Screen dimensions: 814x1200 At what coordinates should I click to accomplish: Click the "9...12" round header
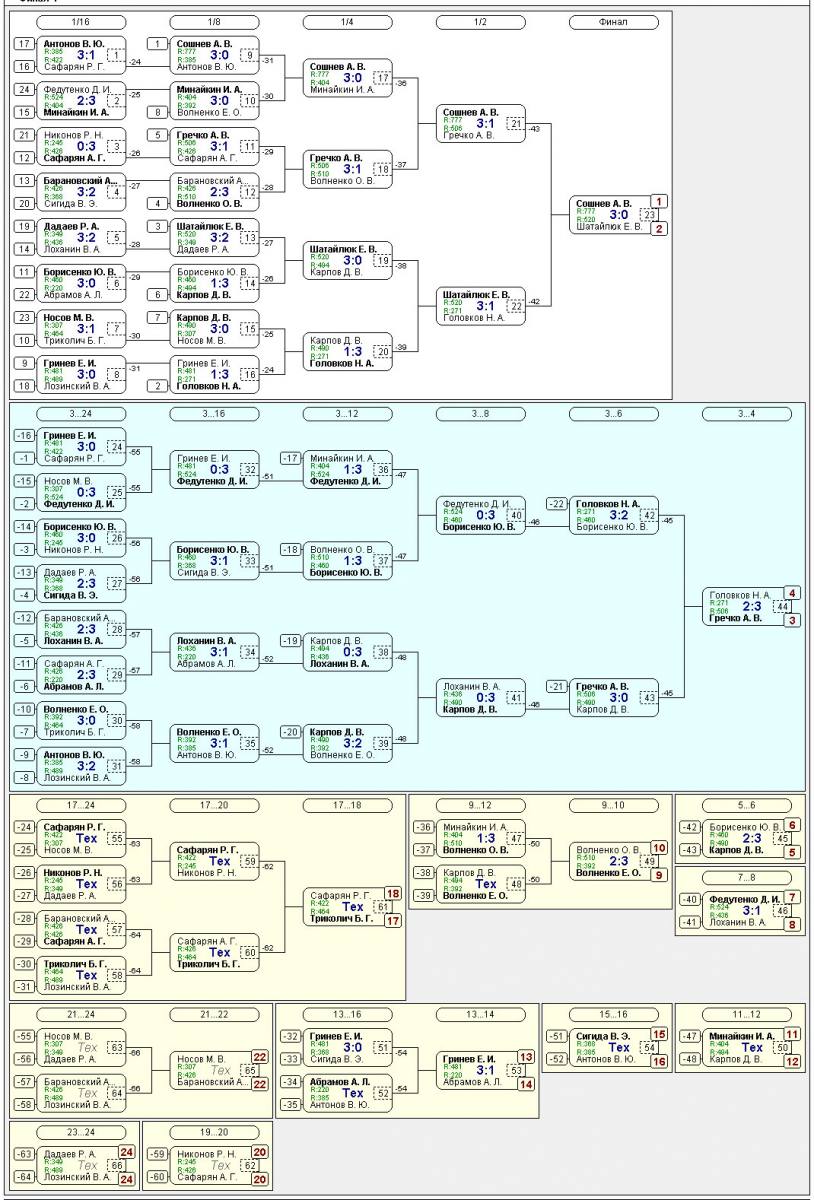[x=481, y=804]
